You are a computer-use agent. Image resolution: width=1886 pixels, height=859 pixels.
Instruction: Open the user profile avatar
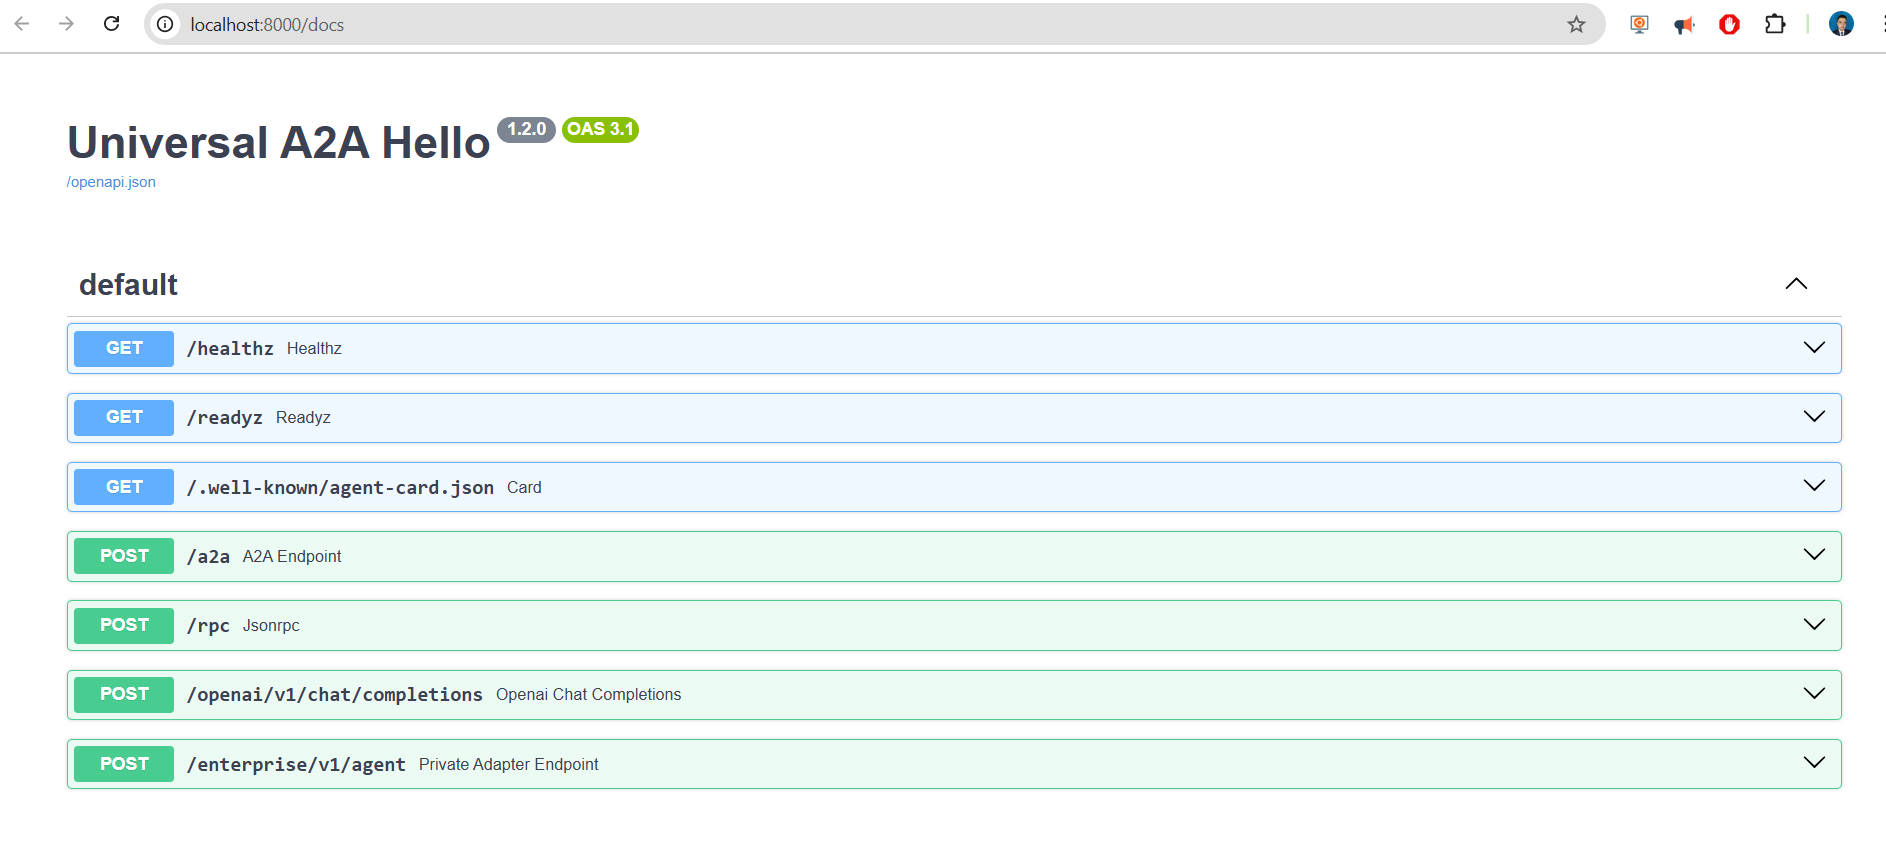(1841, 24)
